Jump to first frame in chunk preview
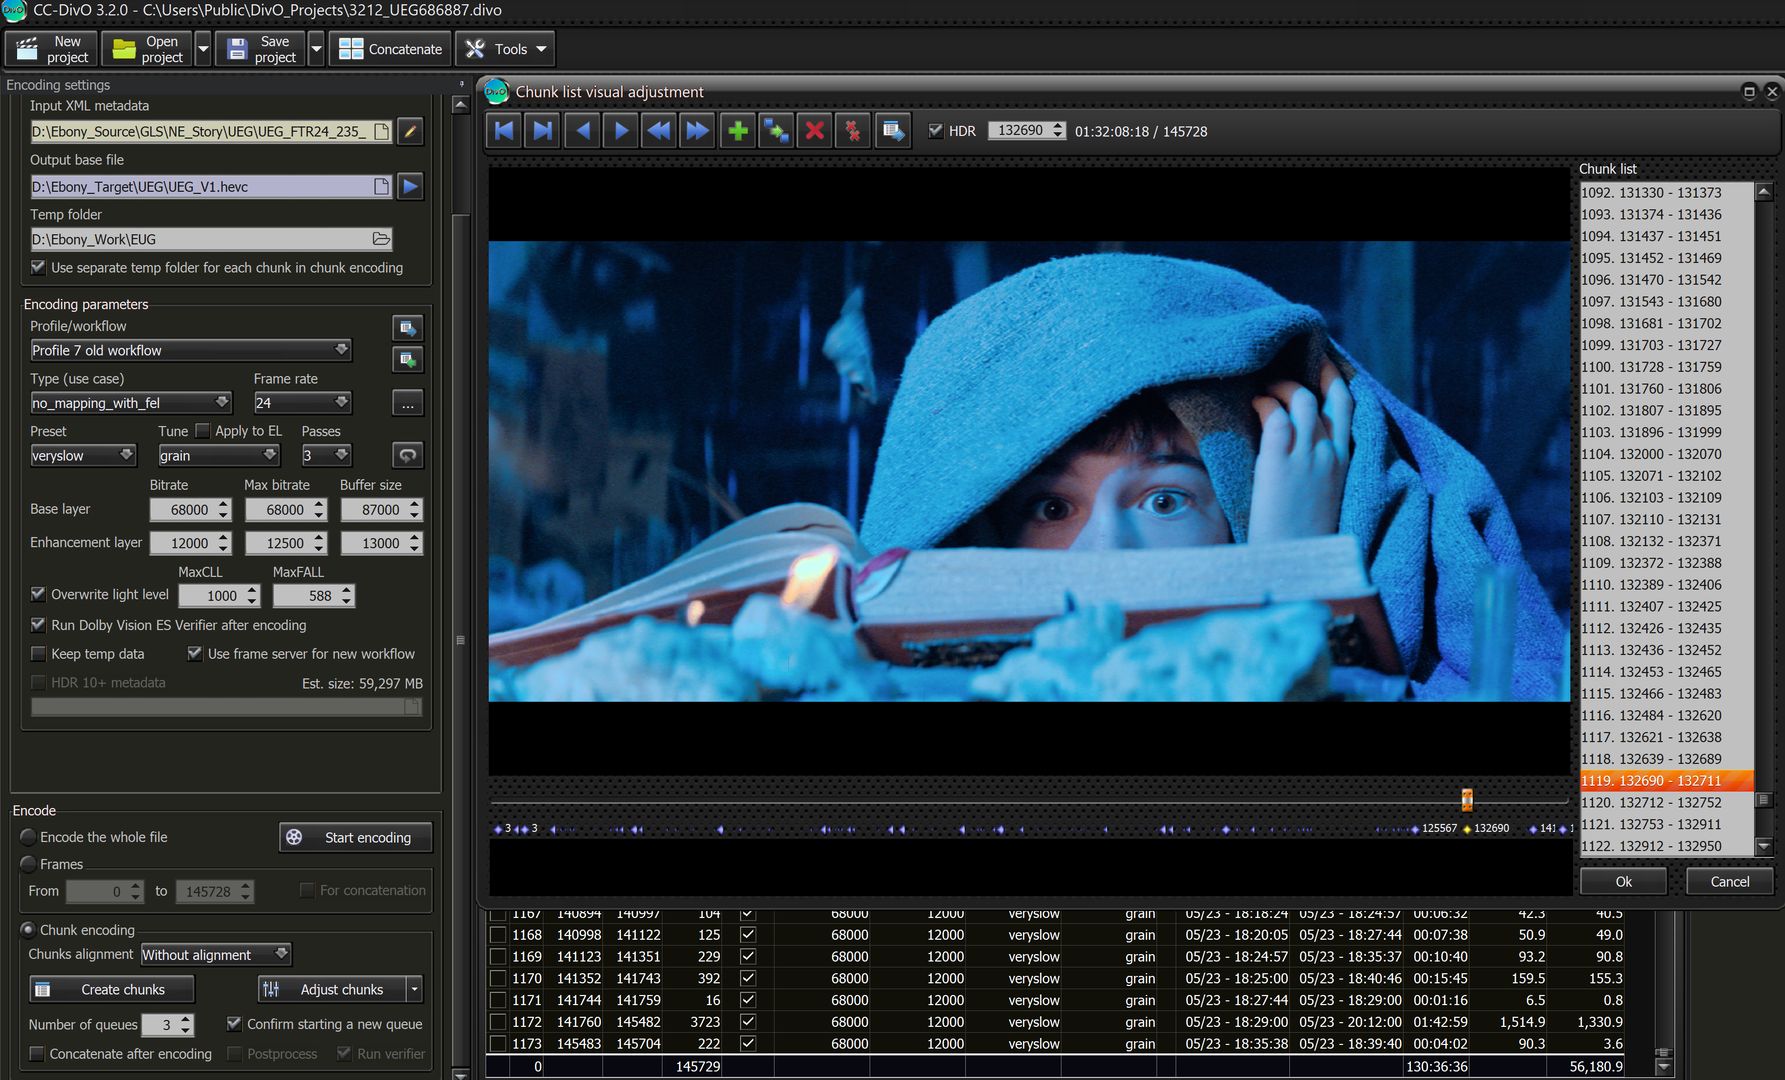 tap(503, 130)
